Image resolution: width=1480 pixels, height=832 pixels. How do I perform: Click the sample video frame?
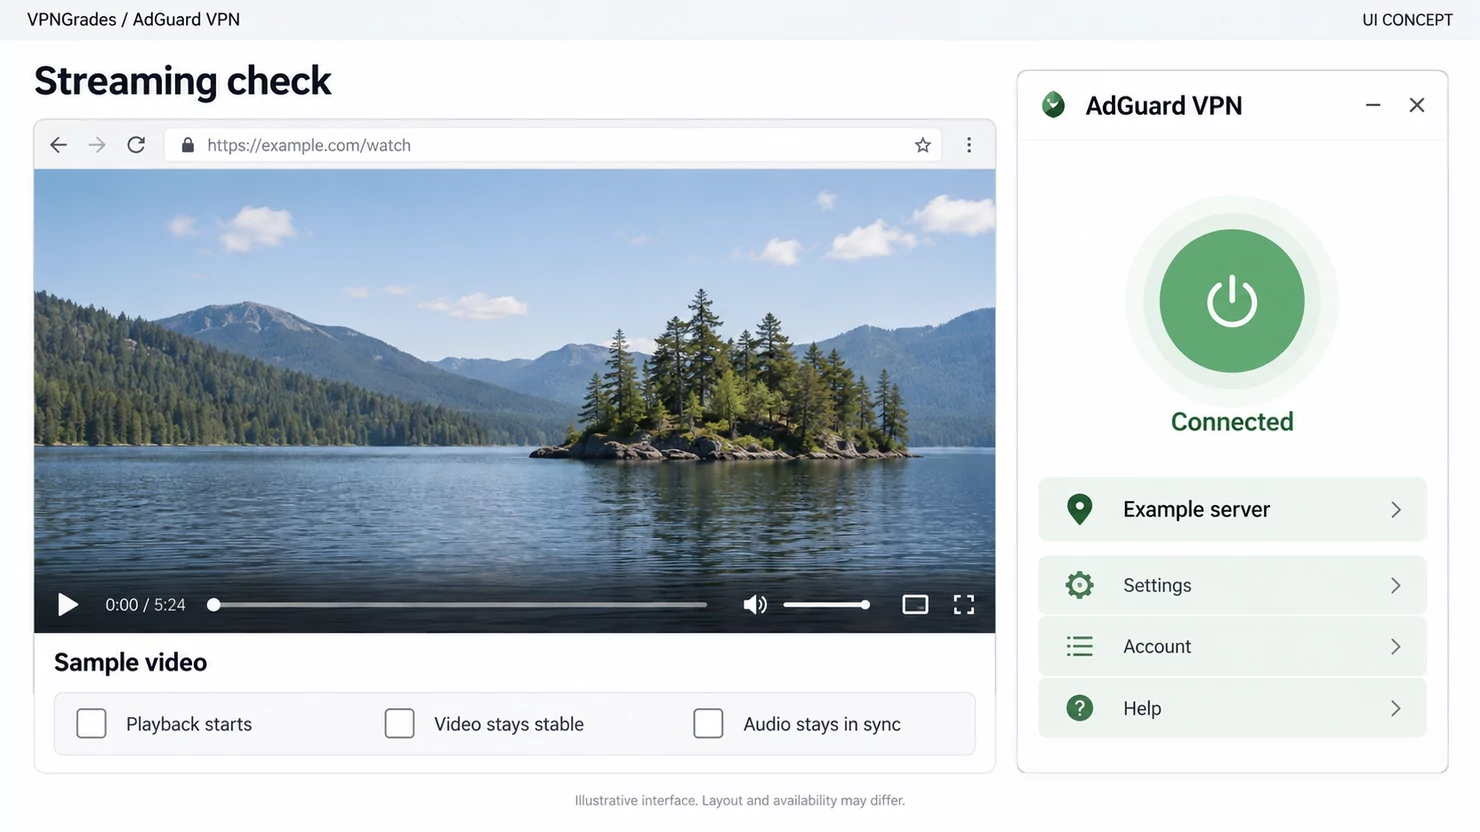[x=515, y=401]
